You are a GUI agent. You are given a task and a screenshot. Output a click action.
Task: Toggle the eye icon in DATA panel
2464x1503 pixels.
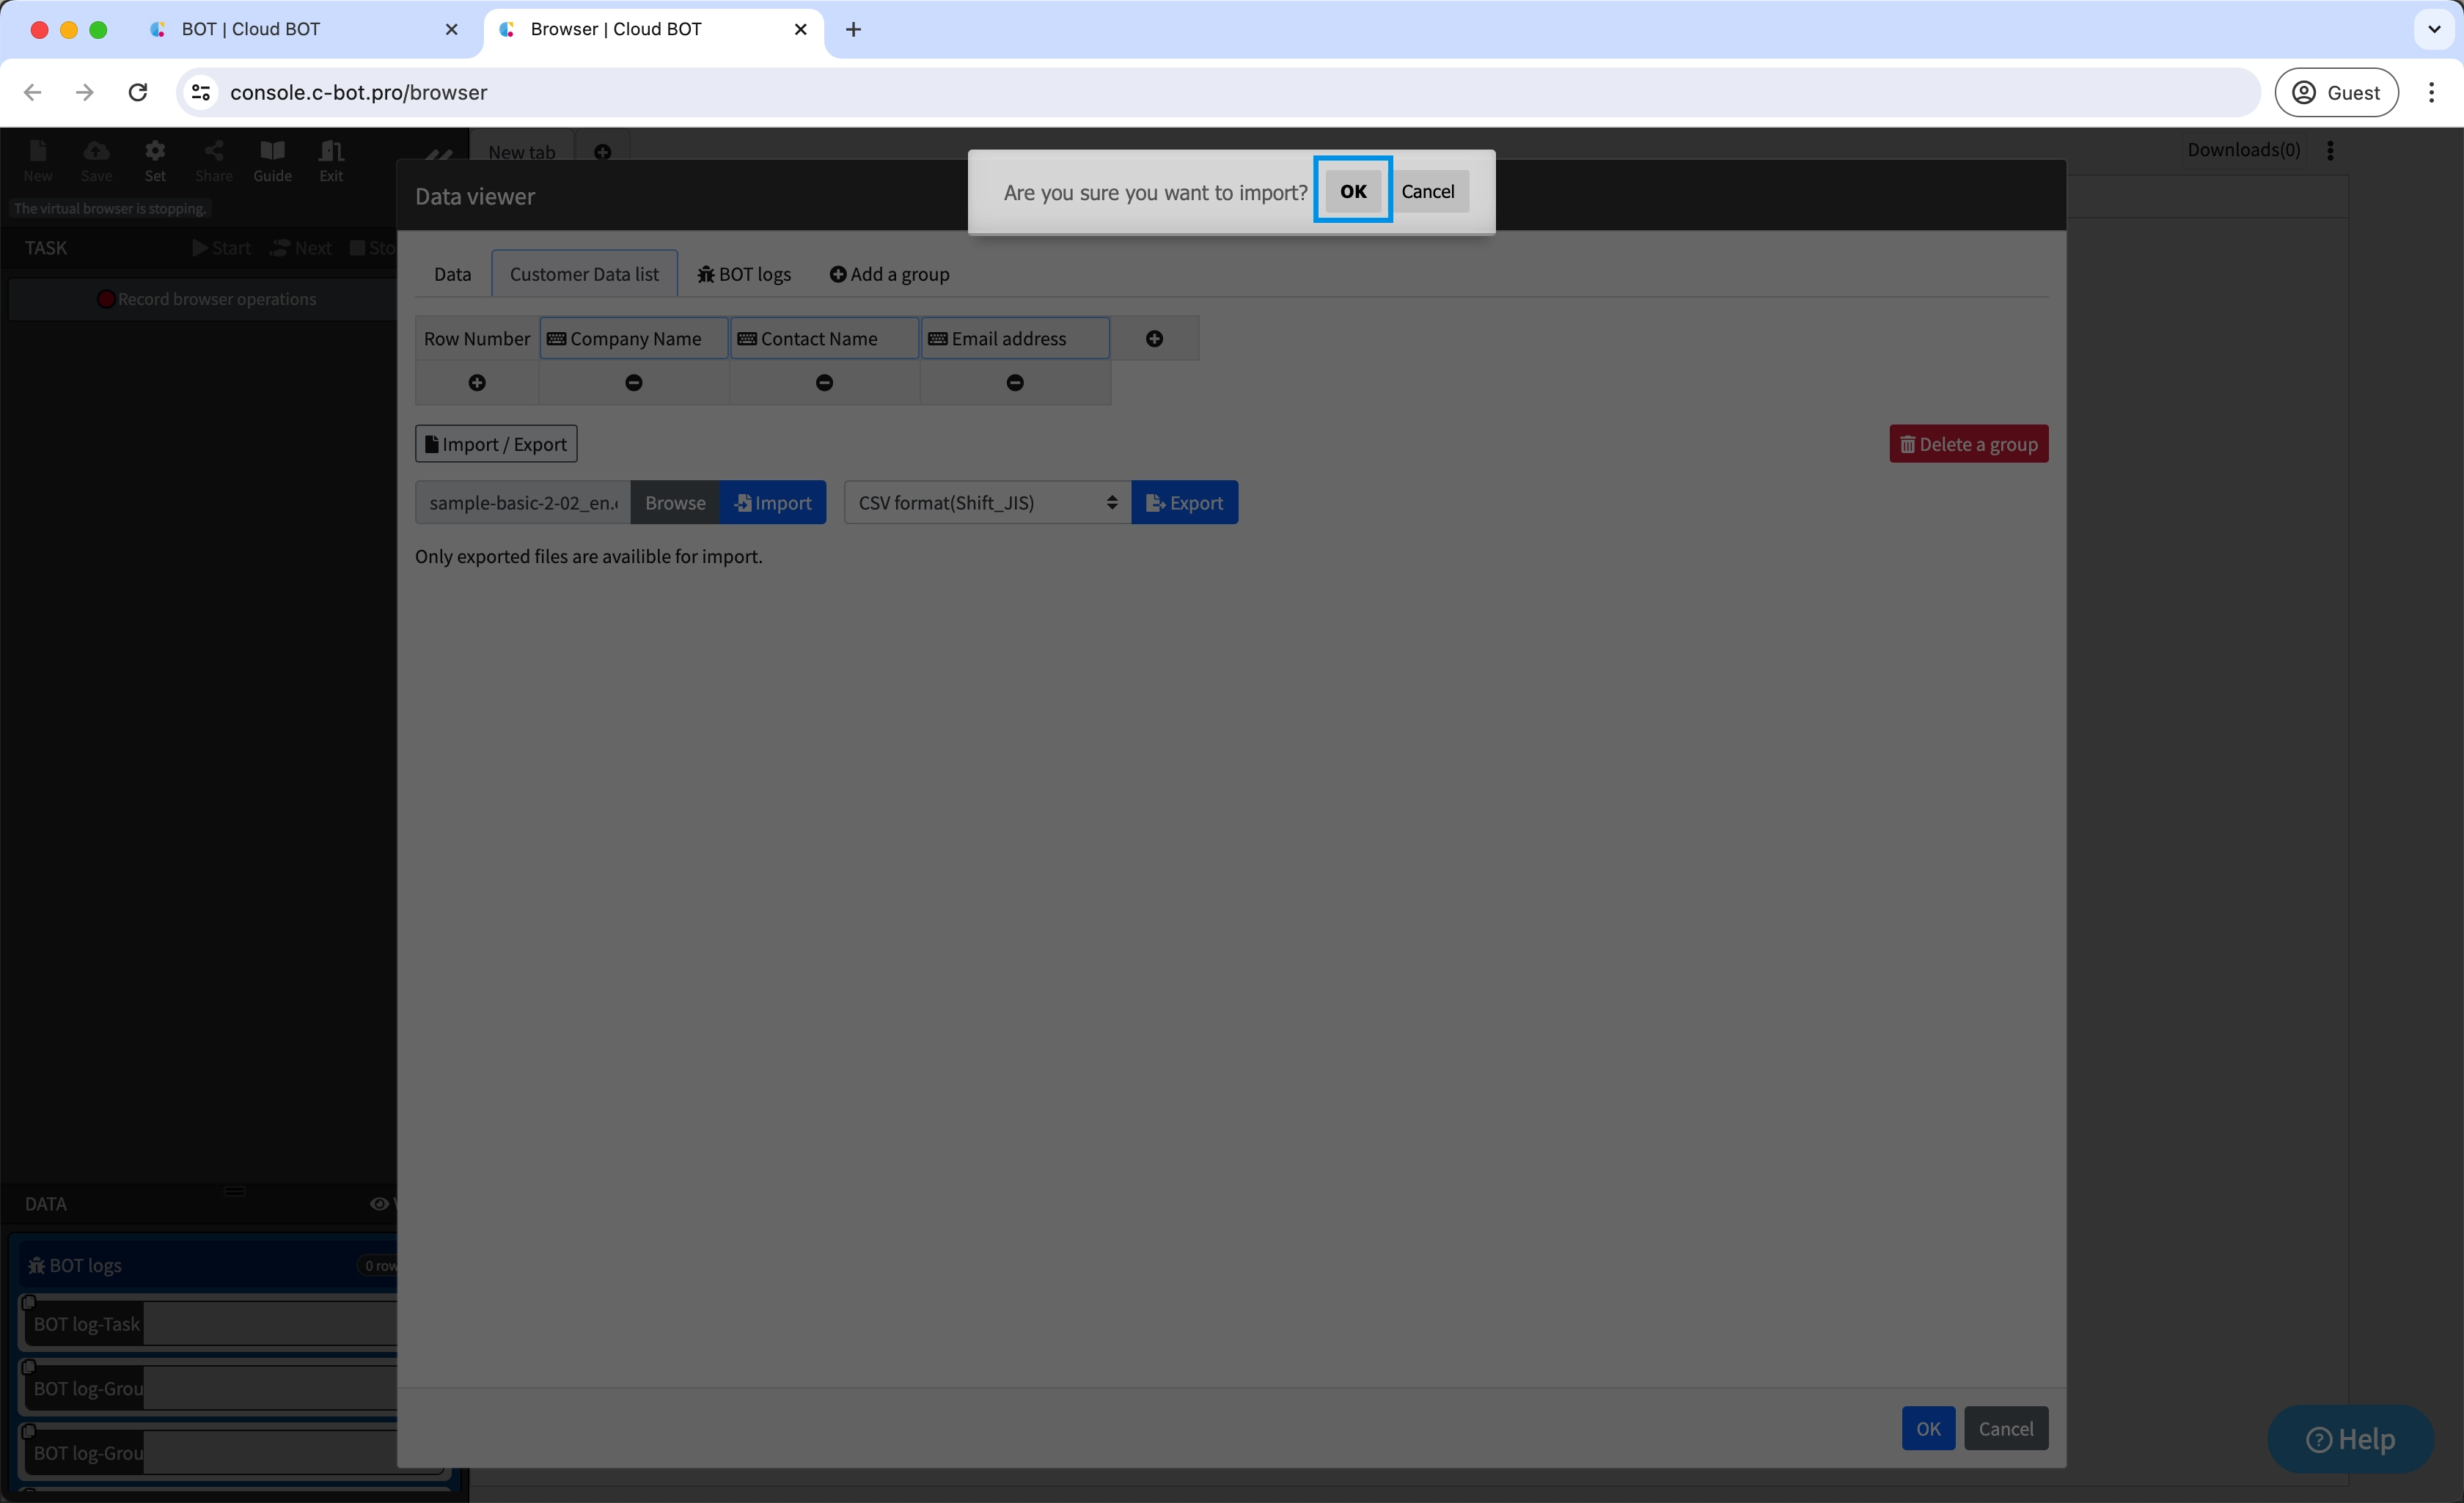click(379, 1204)
